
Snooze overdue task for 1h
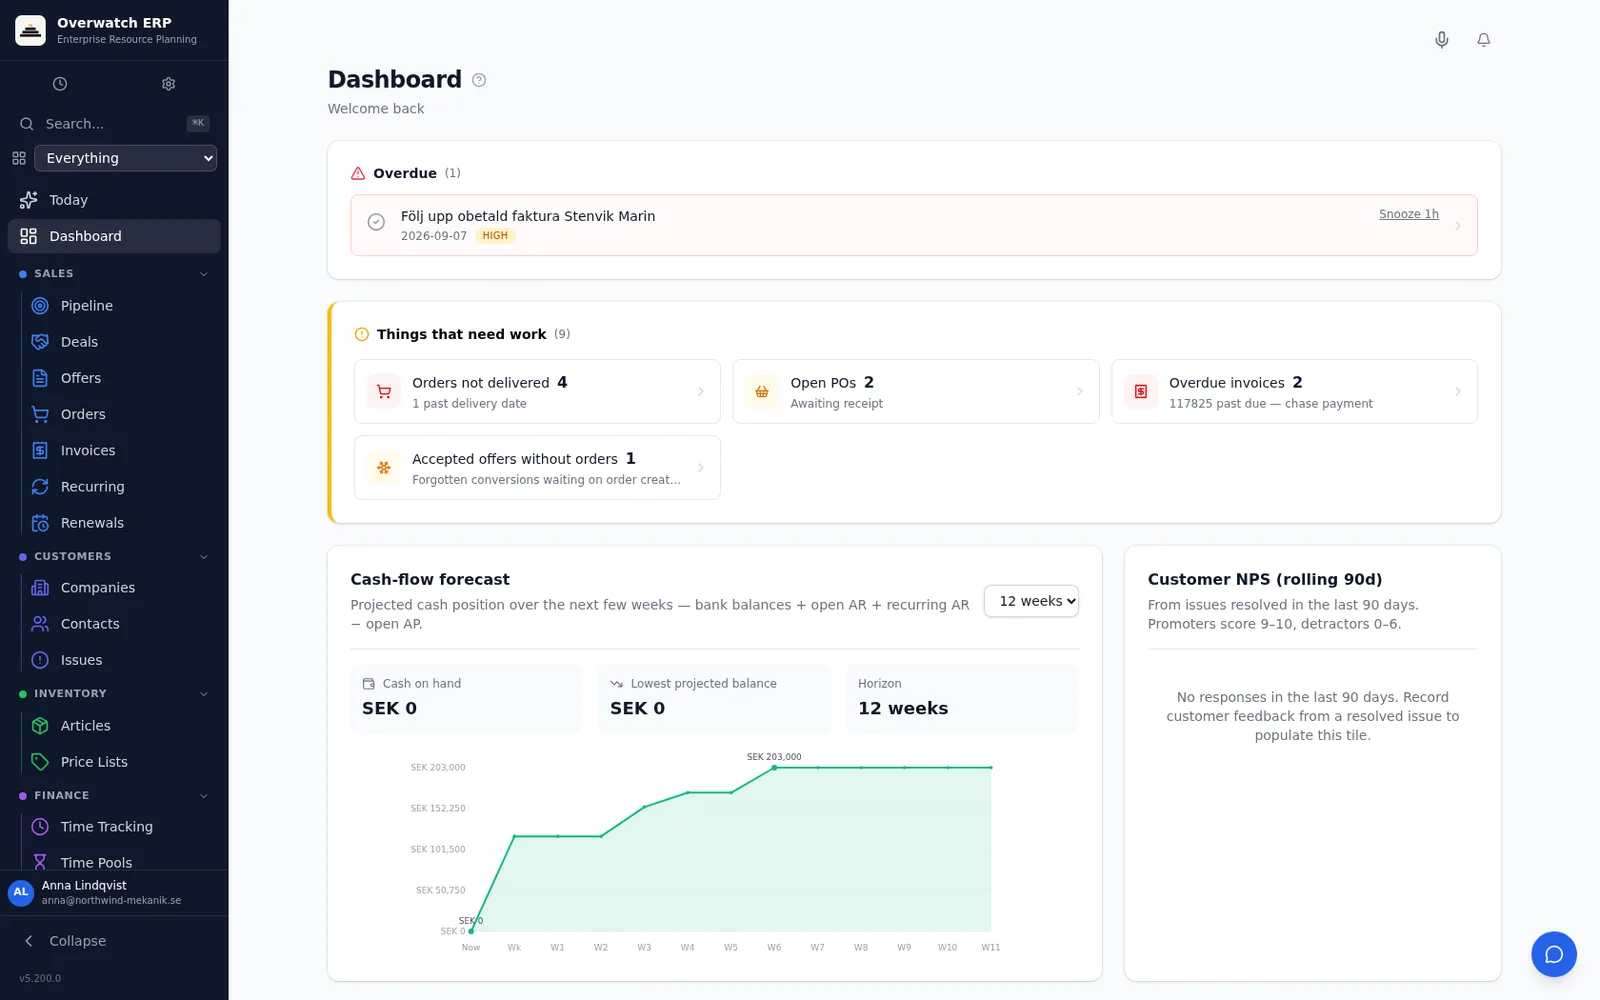point(1408,214)
